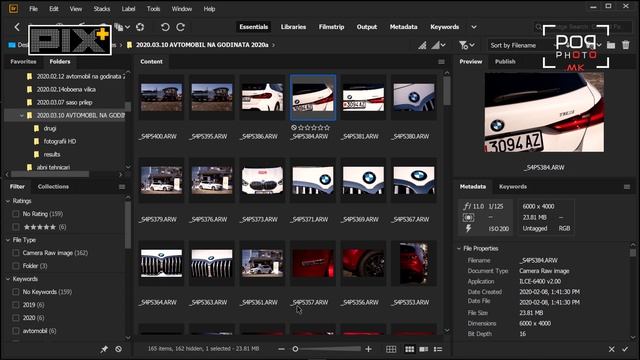Viewport: 640px width, 360px height.
Task: Switch to the Publish tab
Action: 505,62
